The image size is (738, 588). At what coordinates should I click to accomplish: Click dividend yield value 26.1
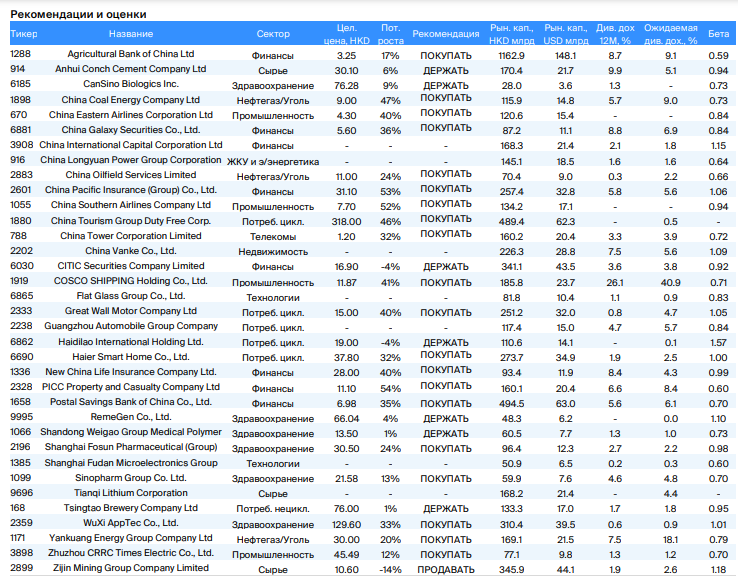click(x=615, y=283)
